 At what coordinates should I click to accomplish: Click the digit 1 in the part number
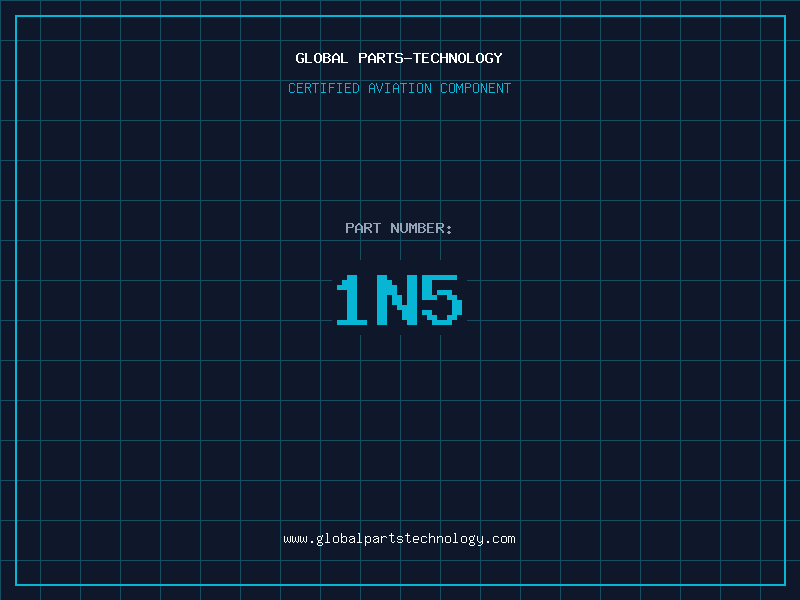(x=350, y=300)
